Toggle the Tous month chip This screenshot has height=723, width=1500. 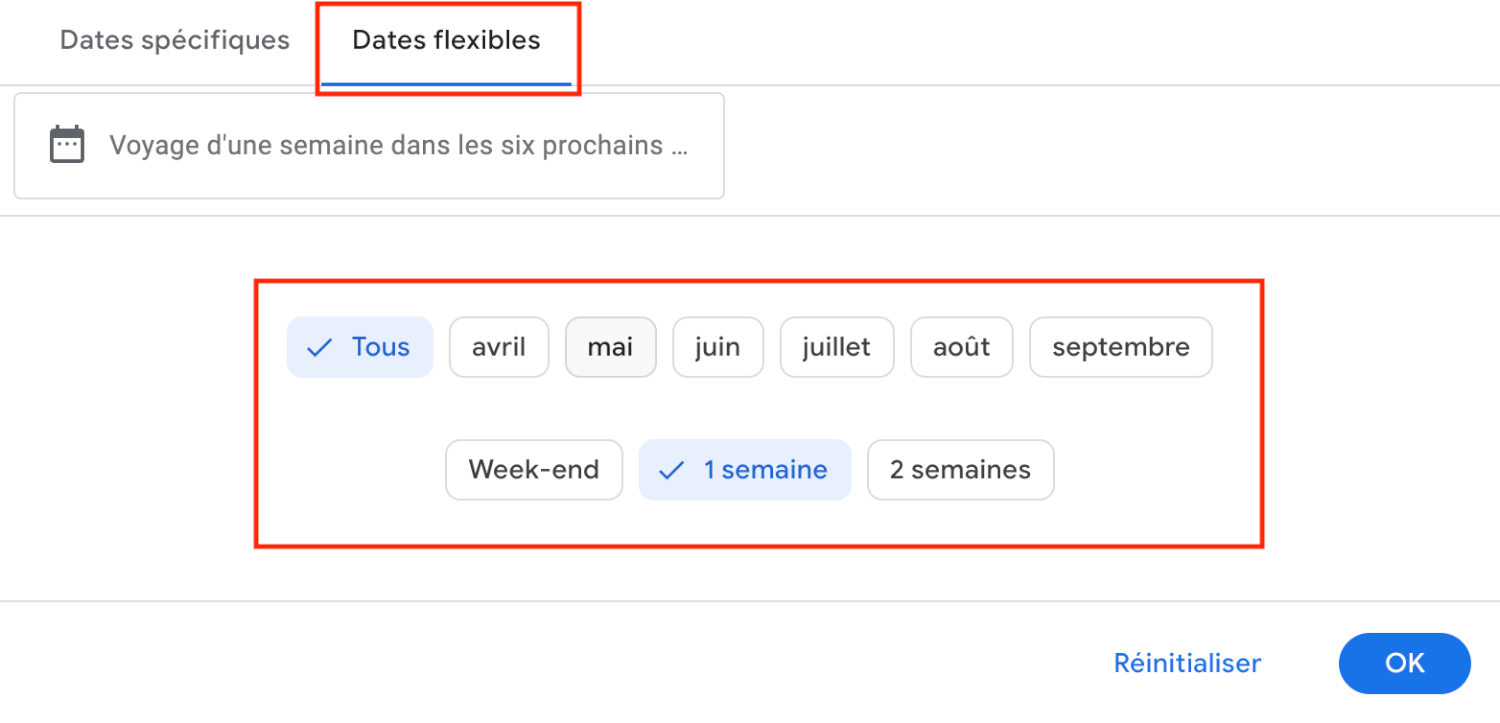tap(360, 347)
